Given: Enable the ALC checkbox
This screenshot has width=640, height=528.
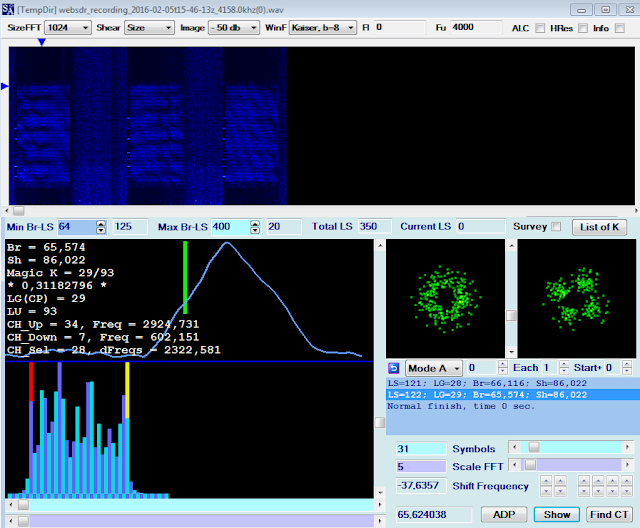Looking at the screenshot, I should tap(540, 28).
